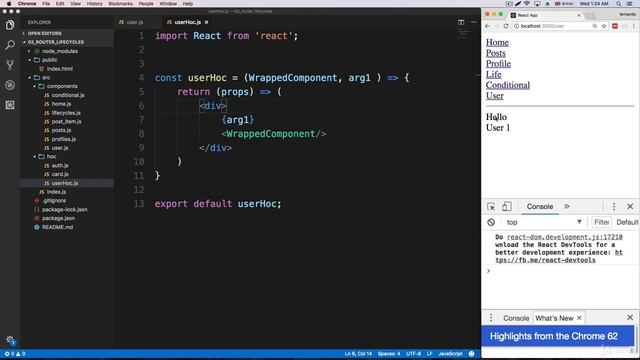Click the Profile link in the browser

[x=498, y=64]
